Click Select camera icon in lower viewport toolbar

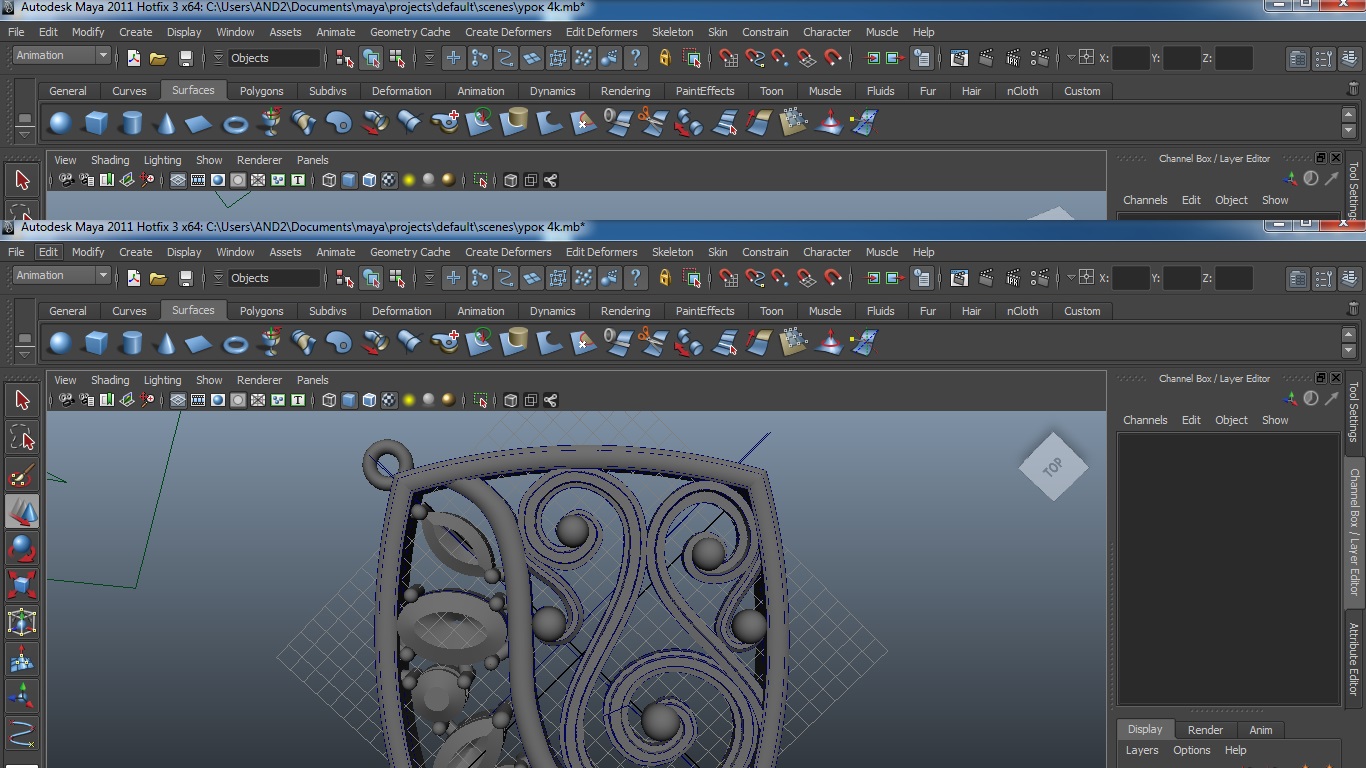pyautogui.click(x=66, y=400)
